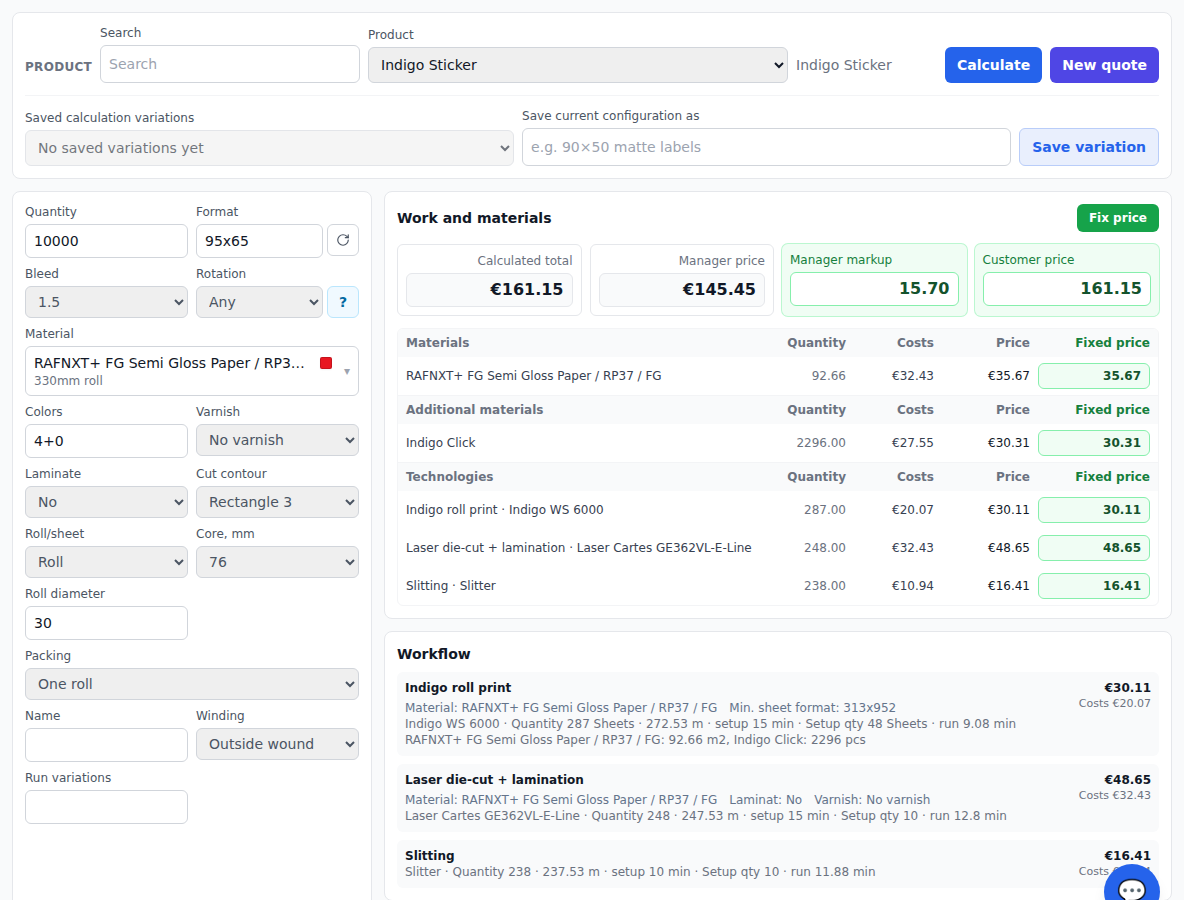The height and width of the screenshot is (900, 1184).
Task: Open the Laminate dropdown
Action: pyautogui.click(x=106, y=502)
